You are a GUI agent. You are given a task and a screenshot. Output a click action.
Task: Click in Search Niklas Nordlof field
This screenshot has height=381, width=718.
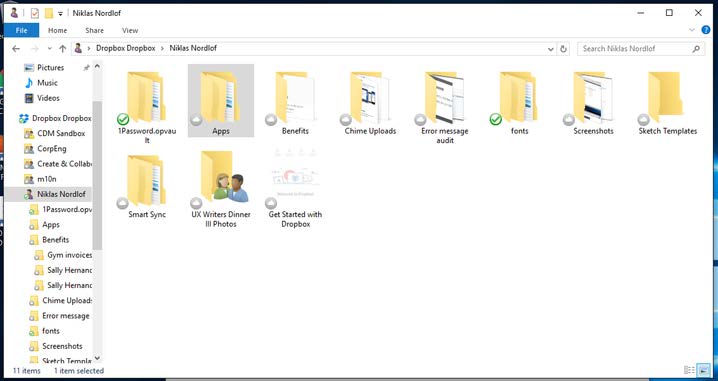[640, 49]
